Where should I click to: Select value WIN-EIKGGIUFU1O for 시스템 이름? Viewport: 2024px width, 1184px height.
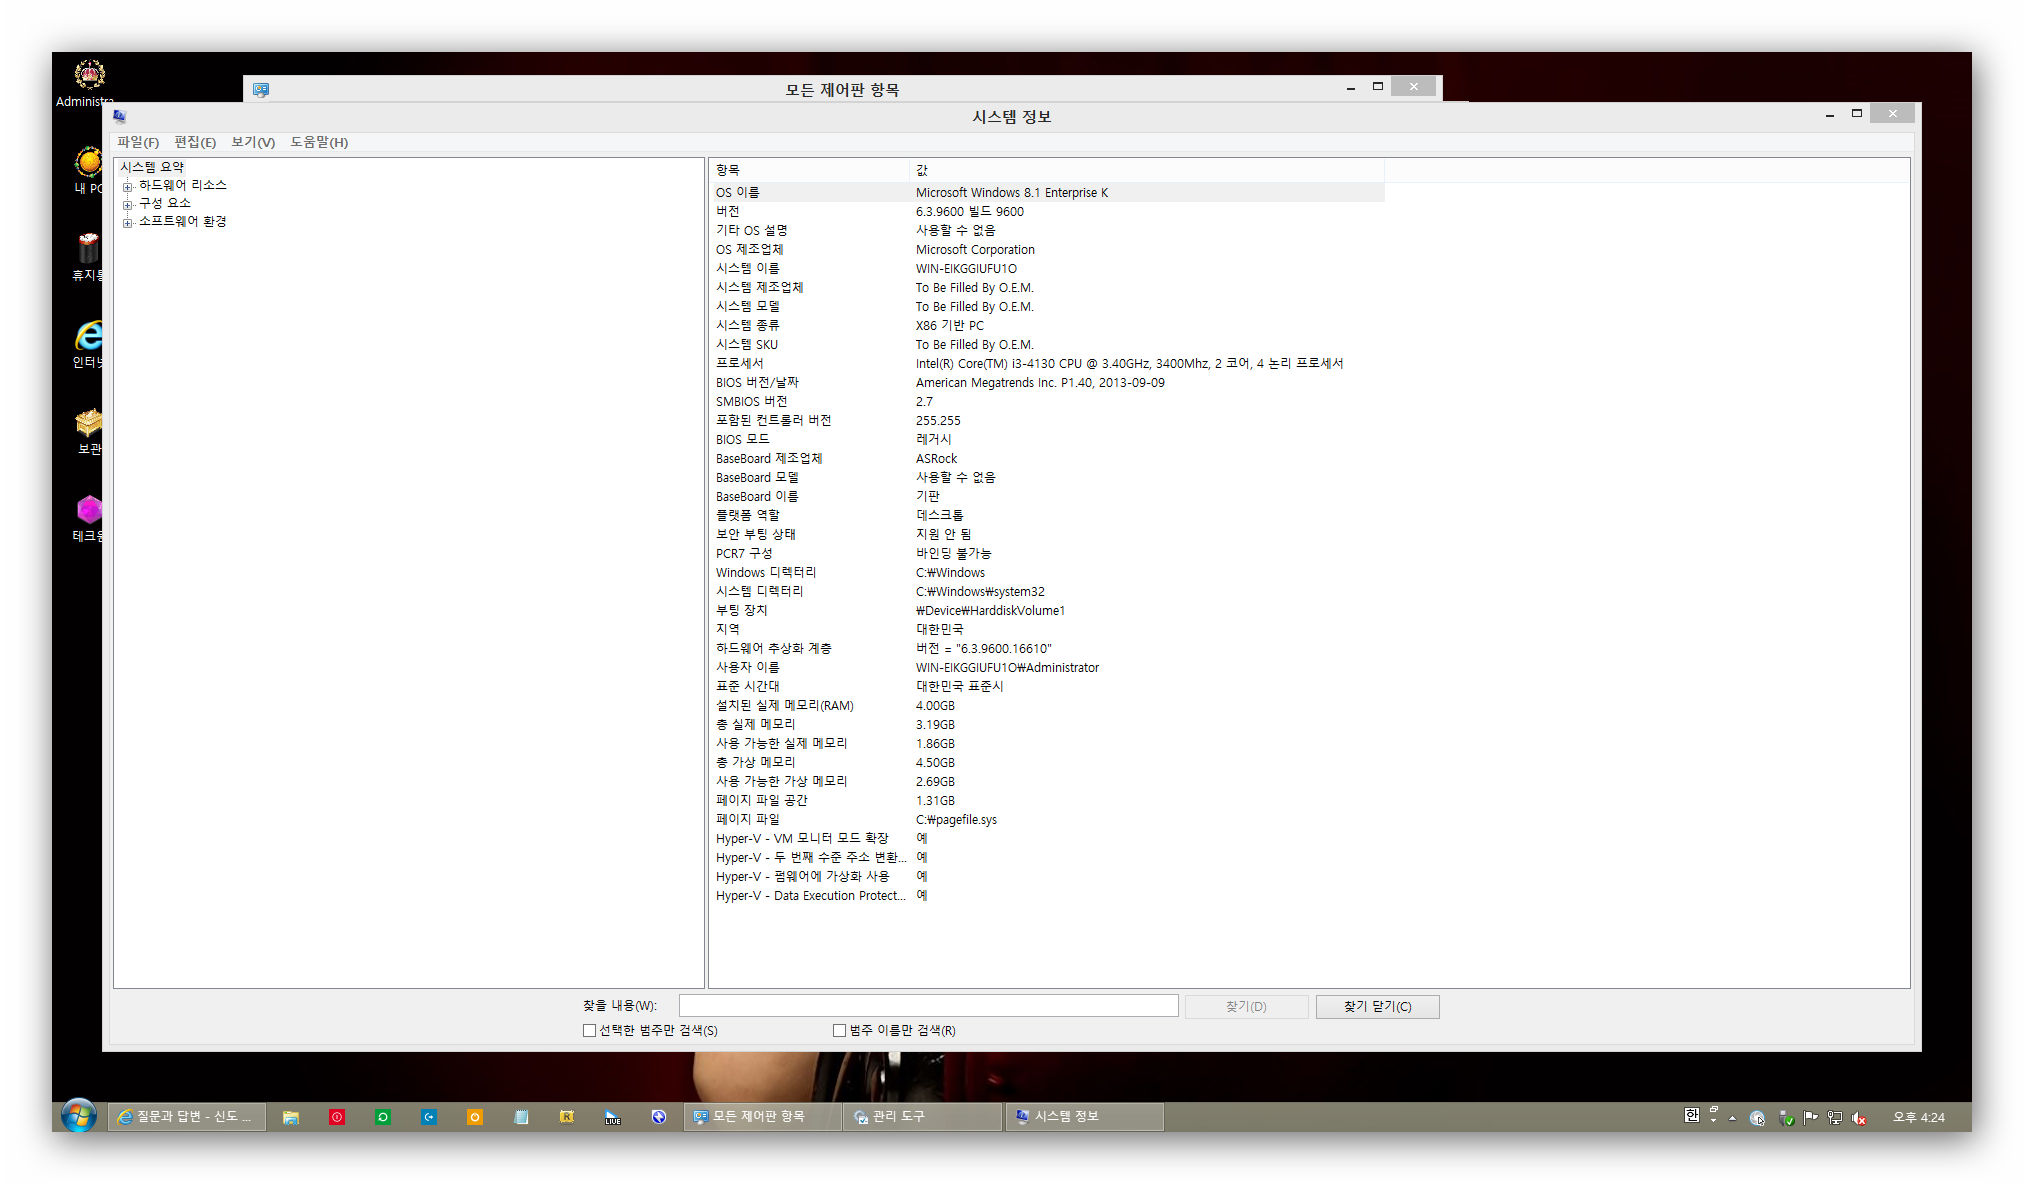[966, 268]
